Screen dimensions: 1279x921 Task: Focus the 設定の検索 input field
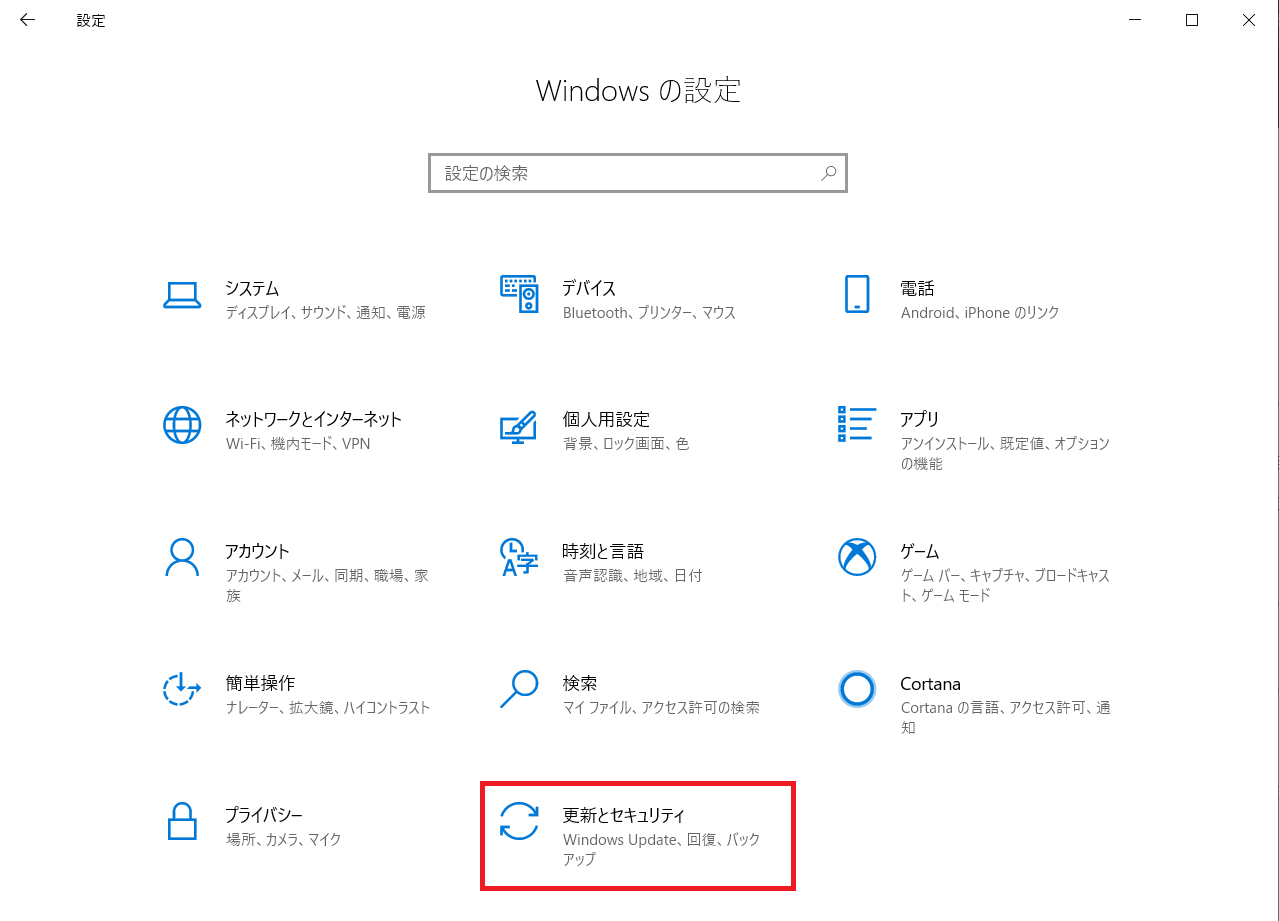click(638, 173)
